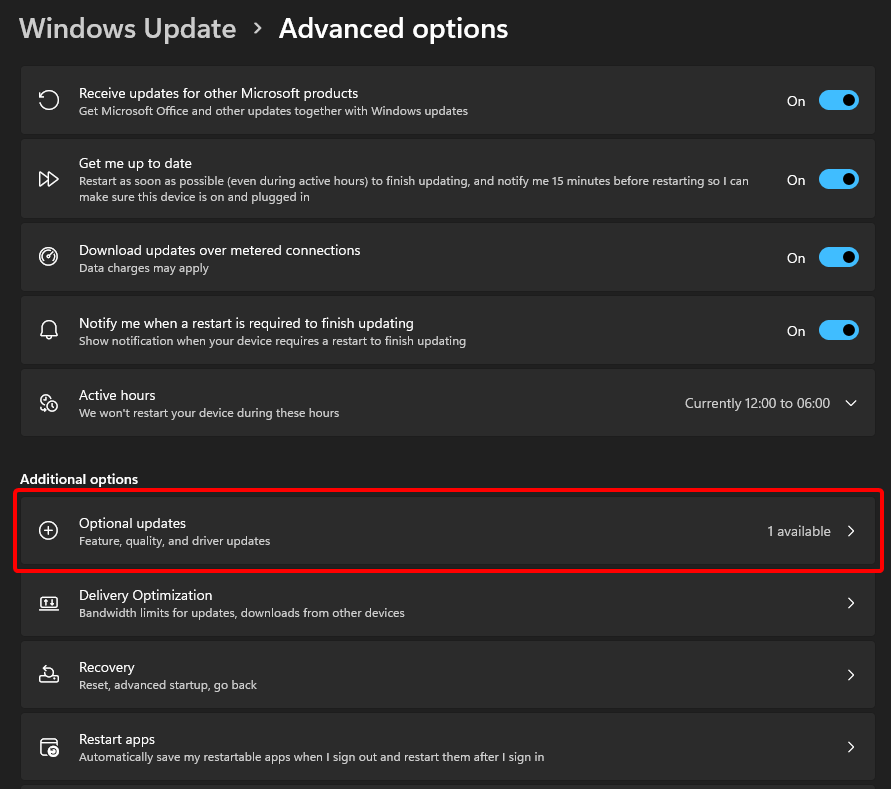
Task: Click "Reset, advanced startup, go back" description
Action: coord(168,685)
